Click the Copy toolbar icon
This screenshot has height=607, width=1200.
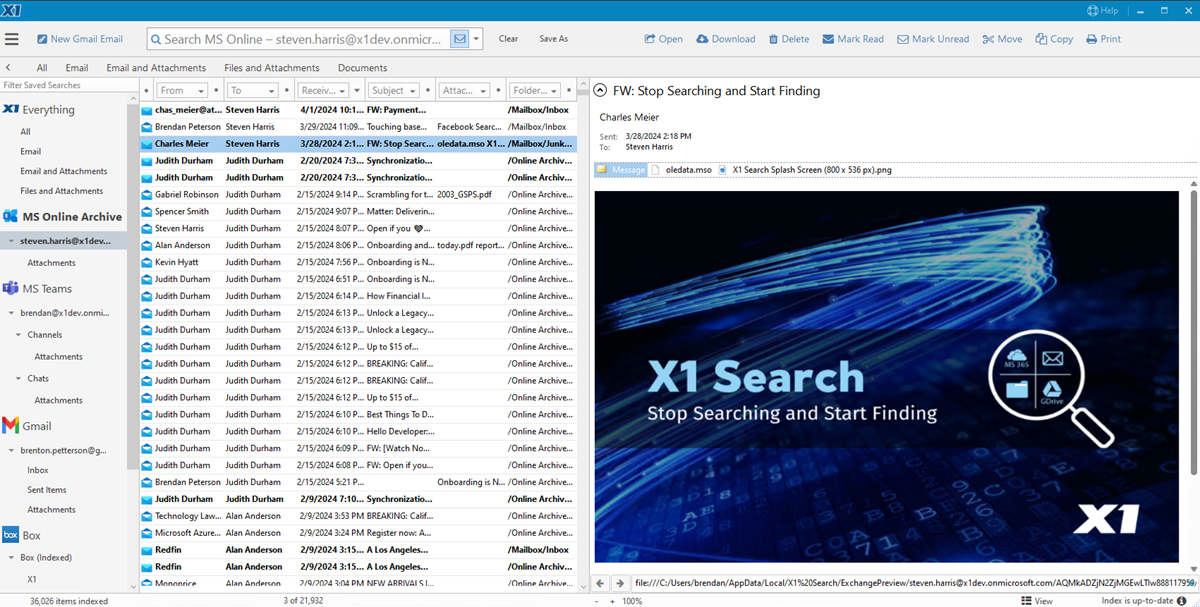coord(1041,39)
